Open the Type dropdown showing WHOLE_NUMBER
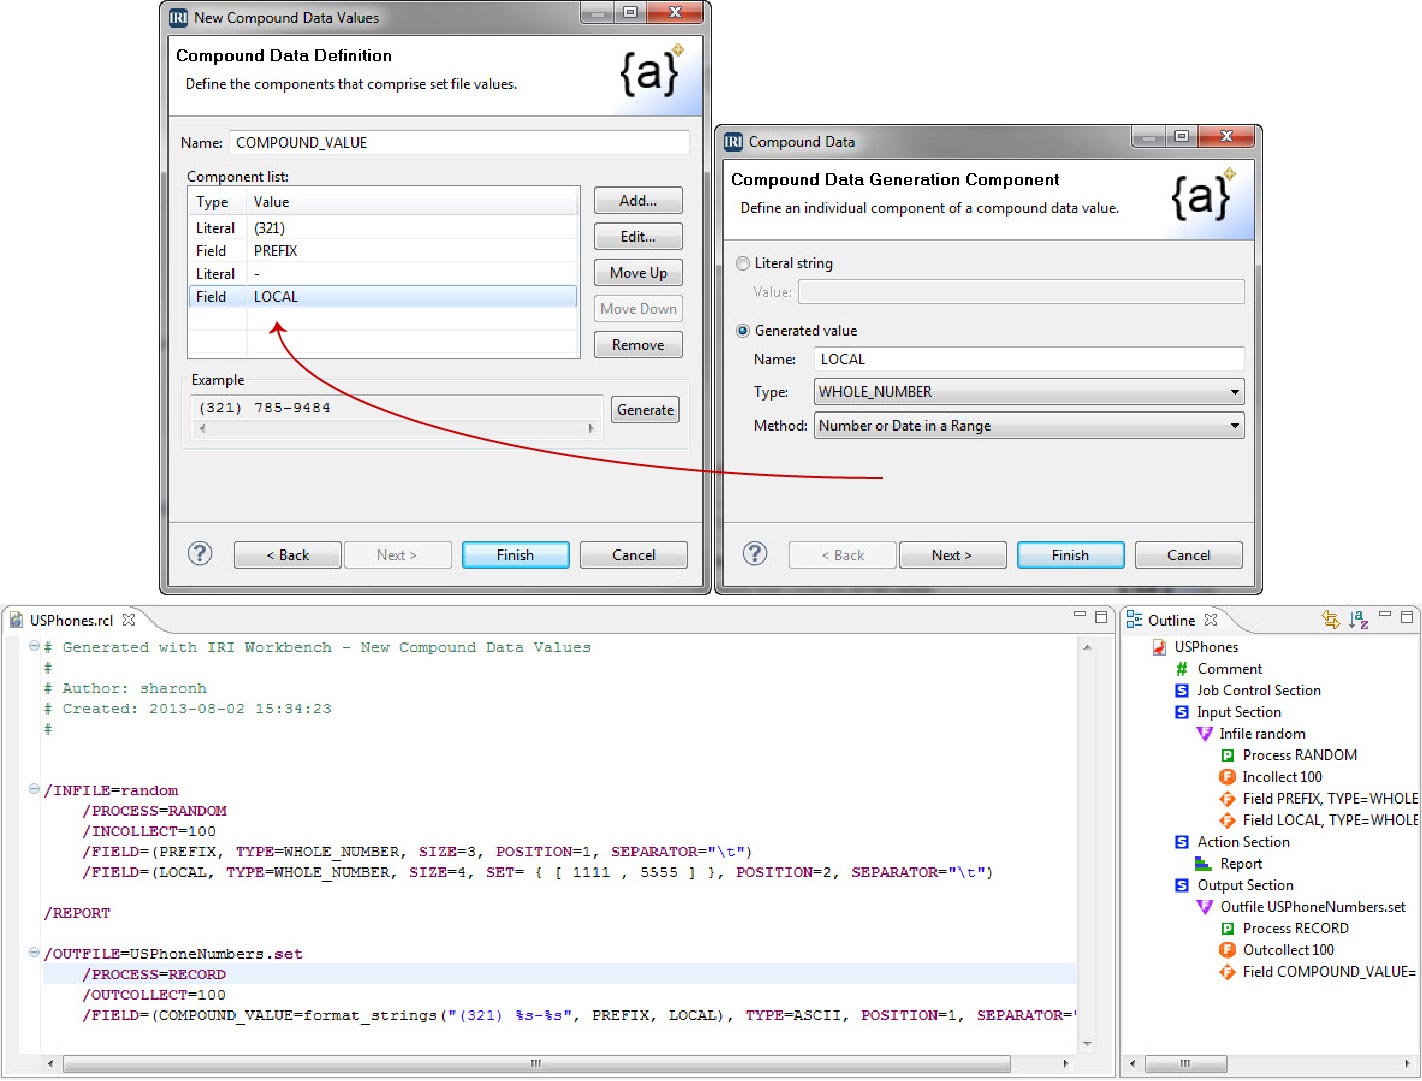1422x1081 pixels. pyautogui.click(x=1029, y=392)
